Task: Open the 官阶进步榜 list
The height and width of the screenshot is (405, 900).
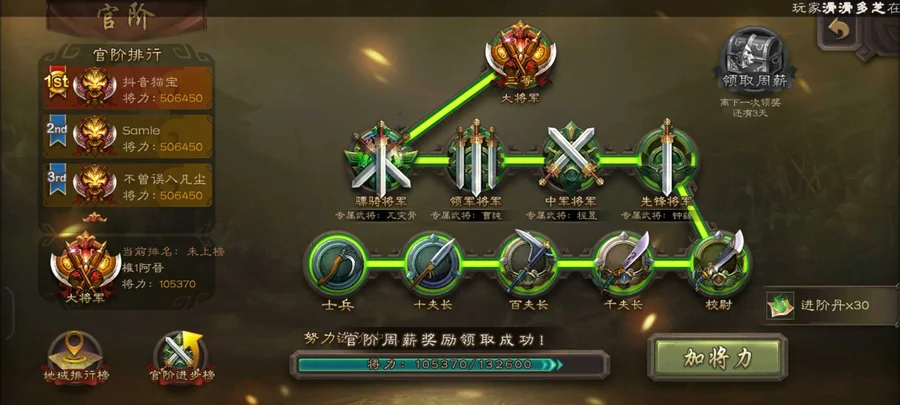Action: coord(181,359)
